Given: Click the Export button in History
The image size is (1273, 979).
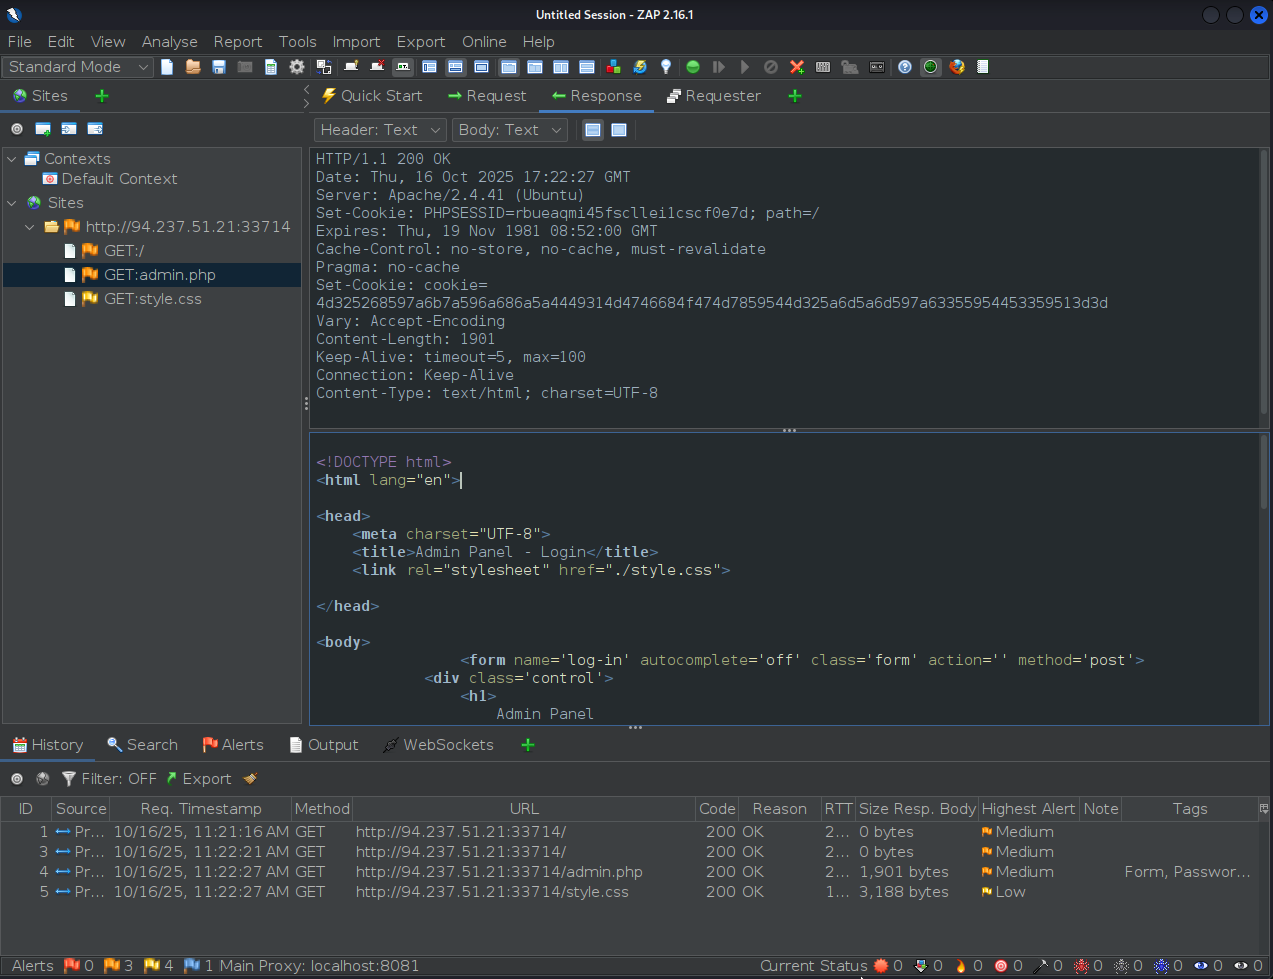Looking at the screenshot, I should tap(198, 779).
